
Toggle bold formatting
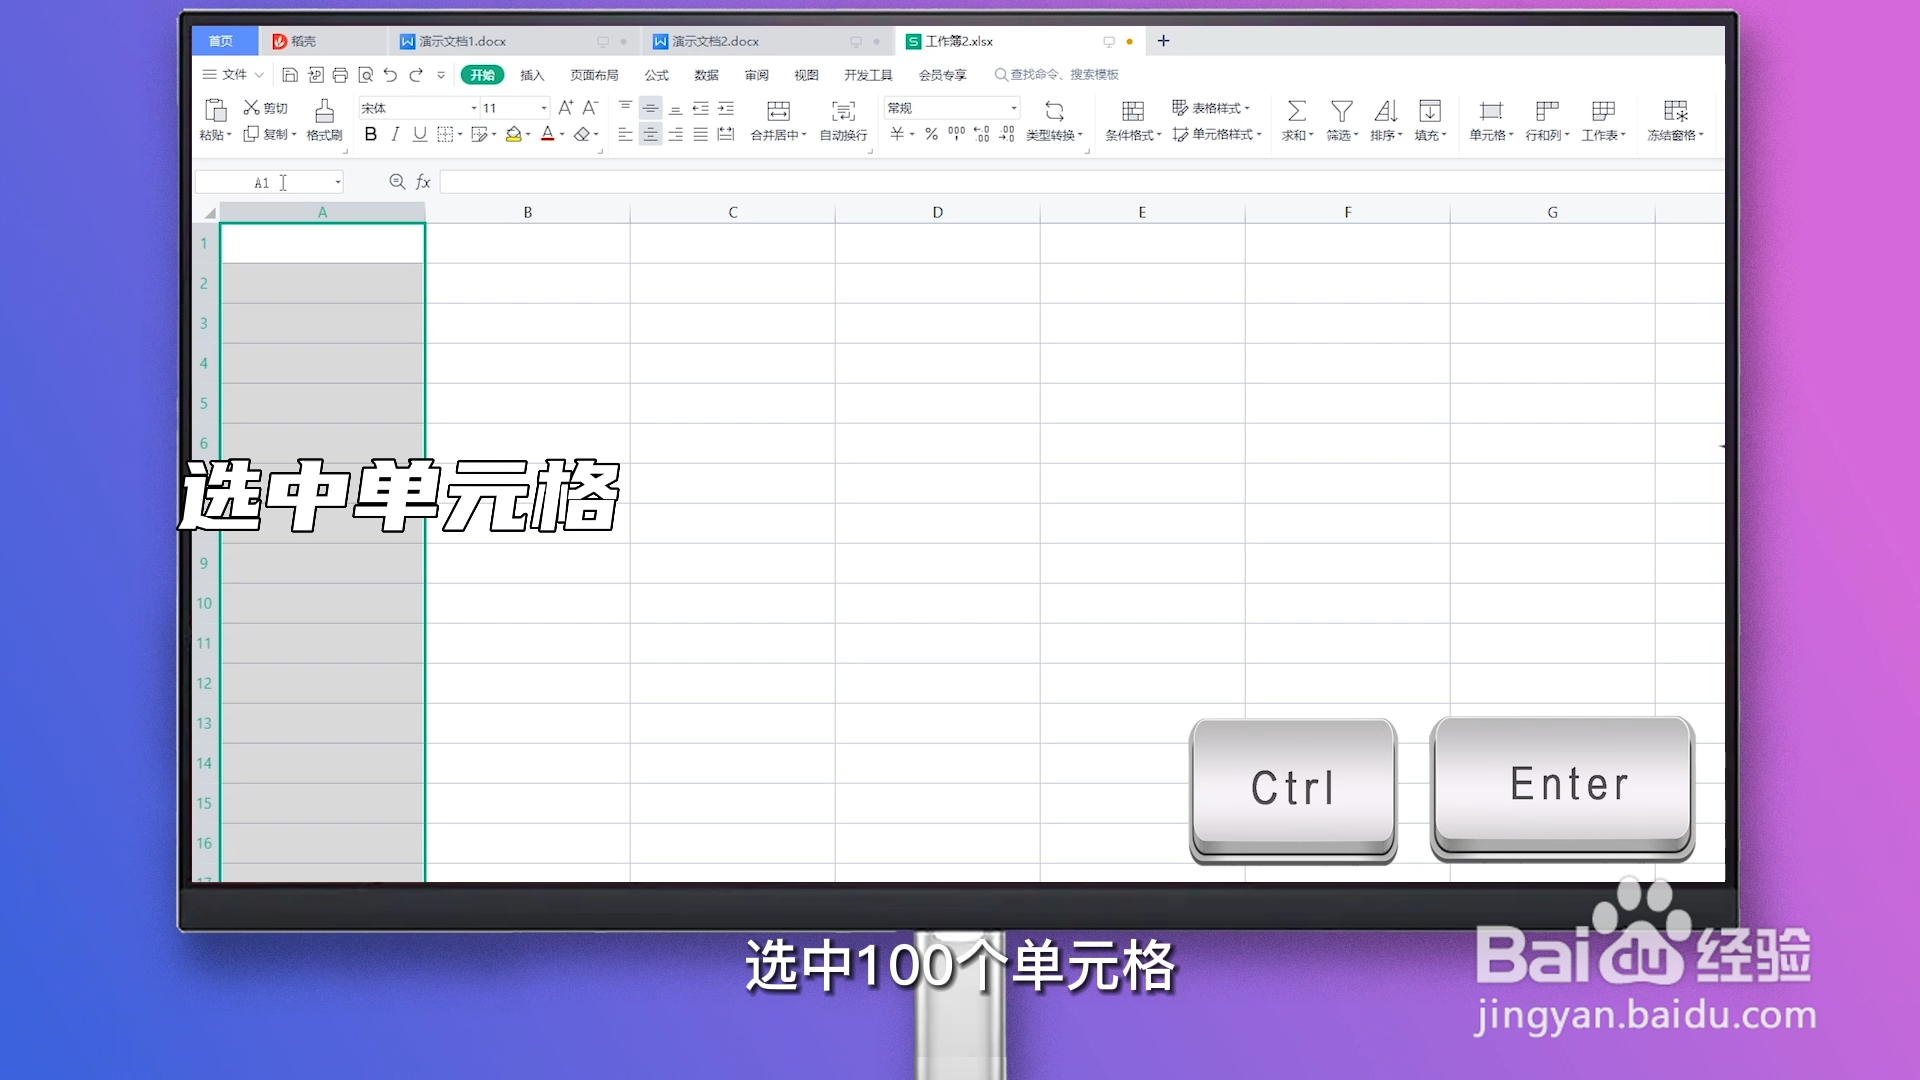371,134
